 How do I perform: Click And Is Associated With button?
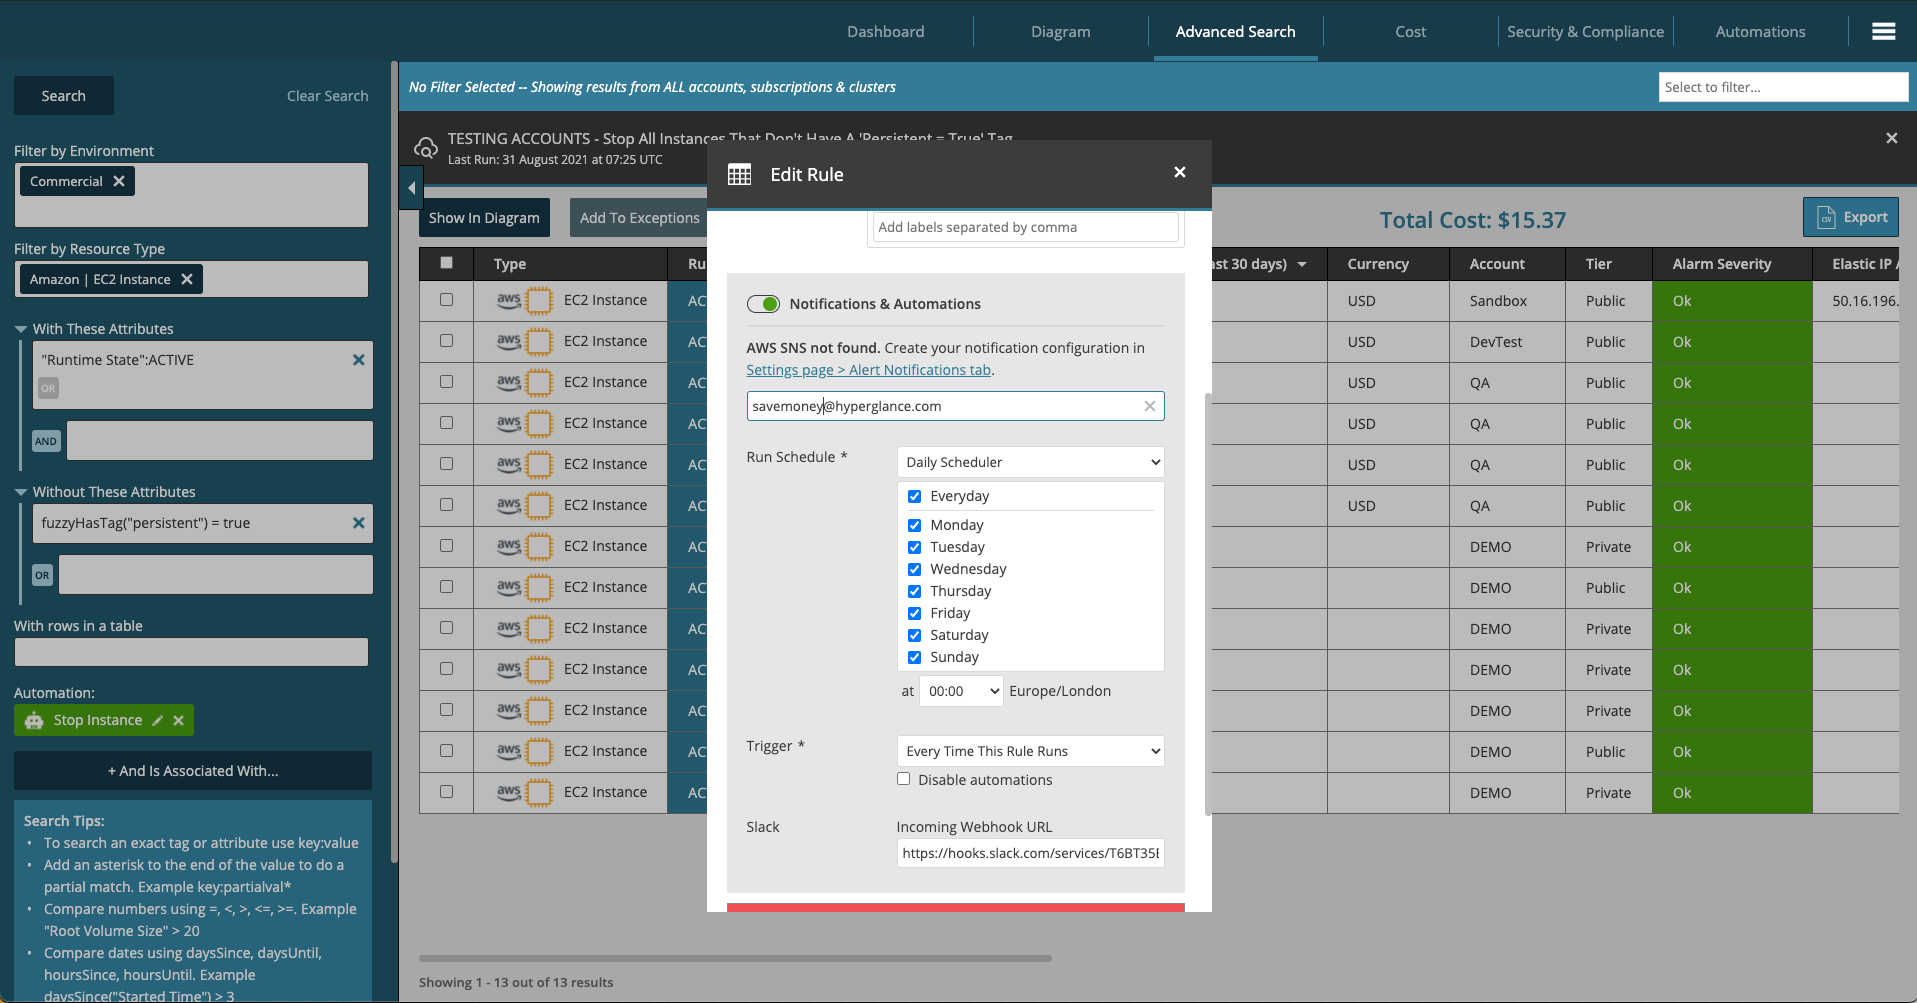[193, 771]
